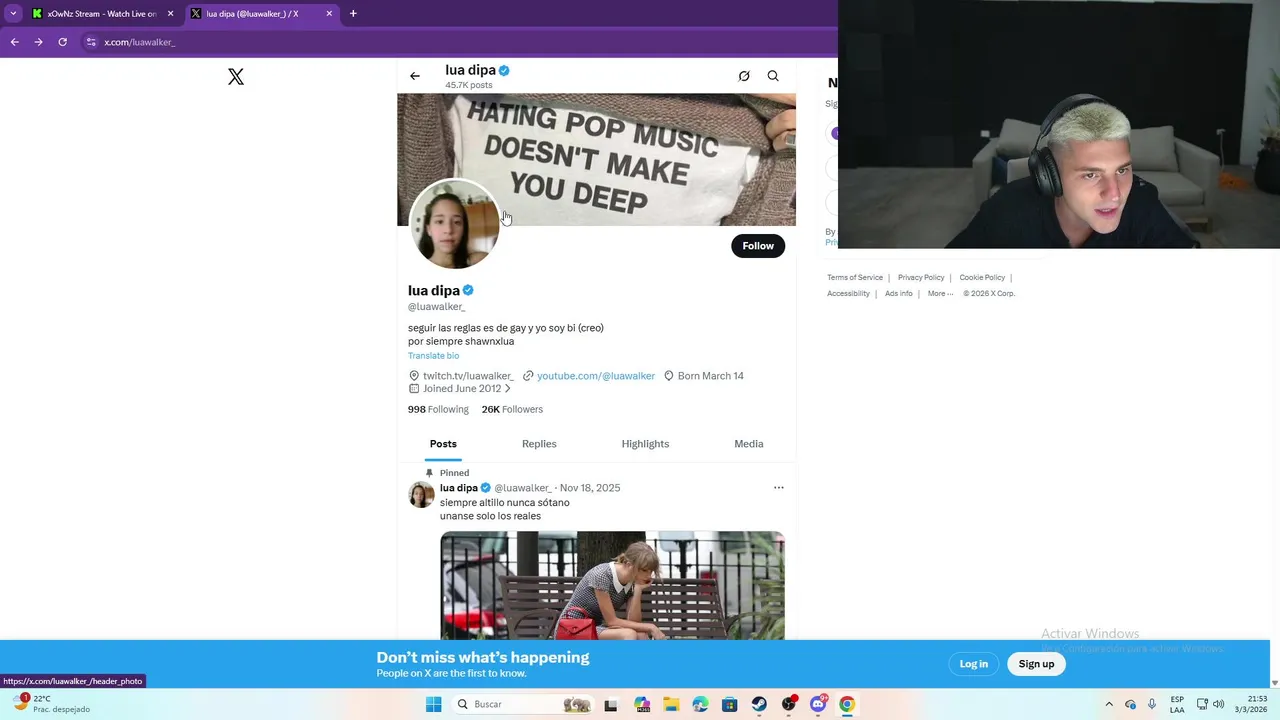Click Sign up button
The height and width of the screenshot is (720, 1280).
1036,664
